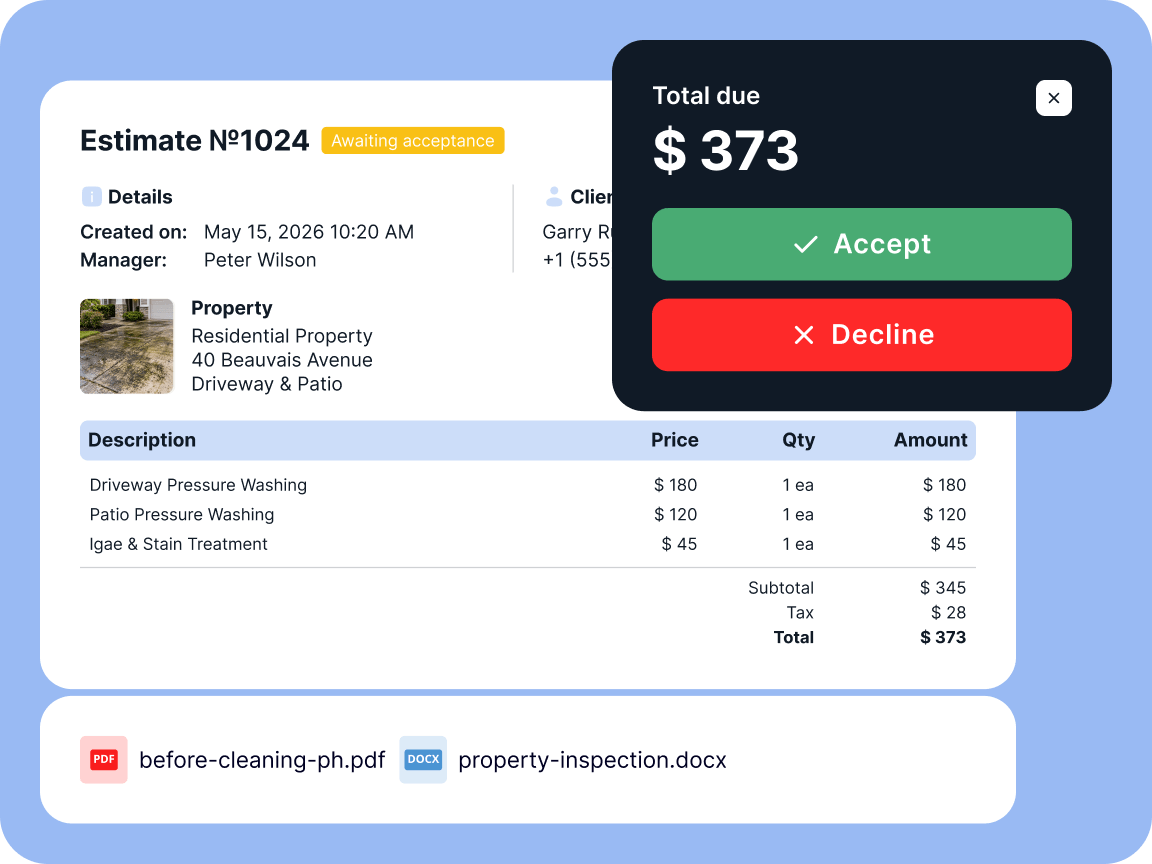Screen dimensions: 1152x864
Task: Click the Subtotal value $ 345
Action: coord(943,588)
